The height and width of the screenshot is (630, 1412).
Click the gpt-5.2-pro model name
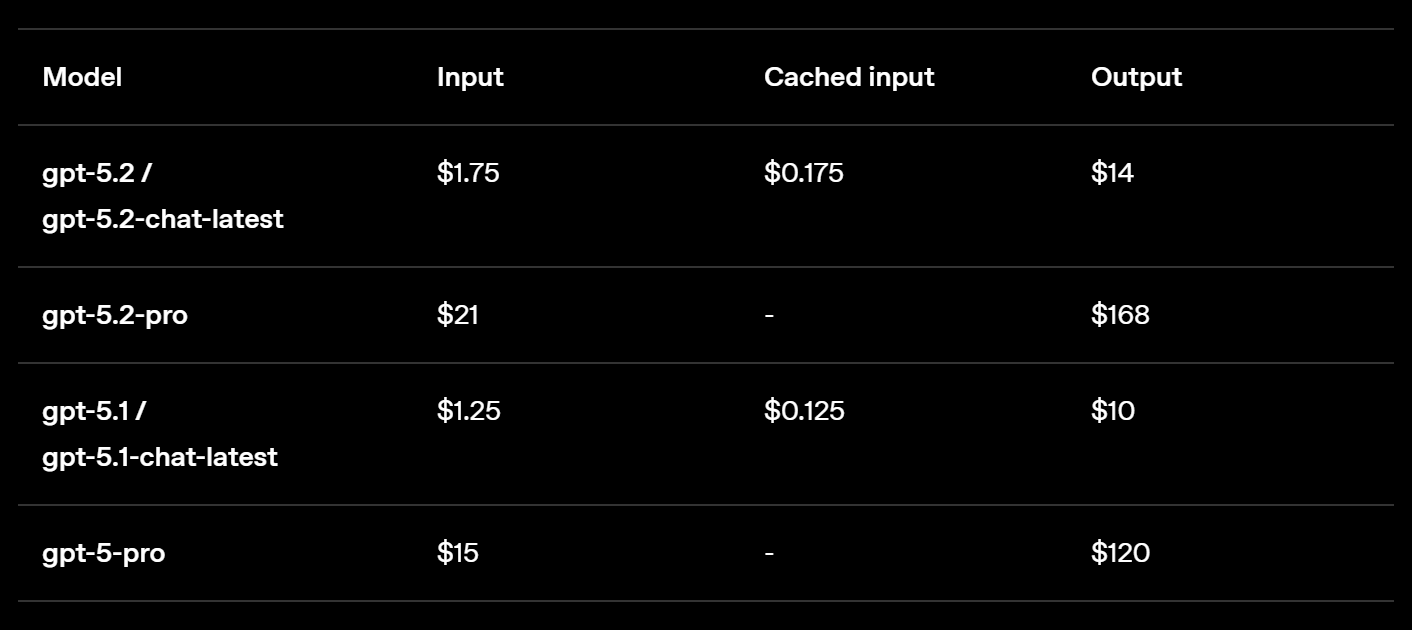coord(115,316)
